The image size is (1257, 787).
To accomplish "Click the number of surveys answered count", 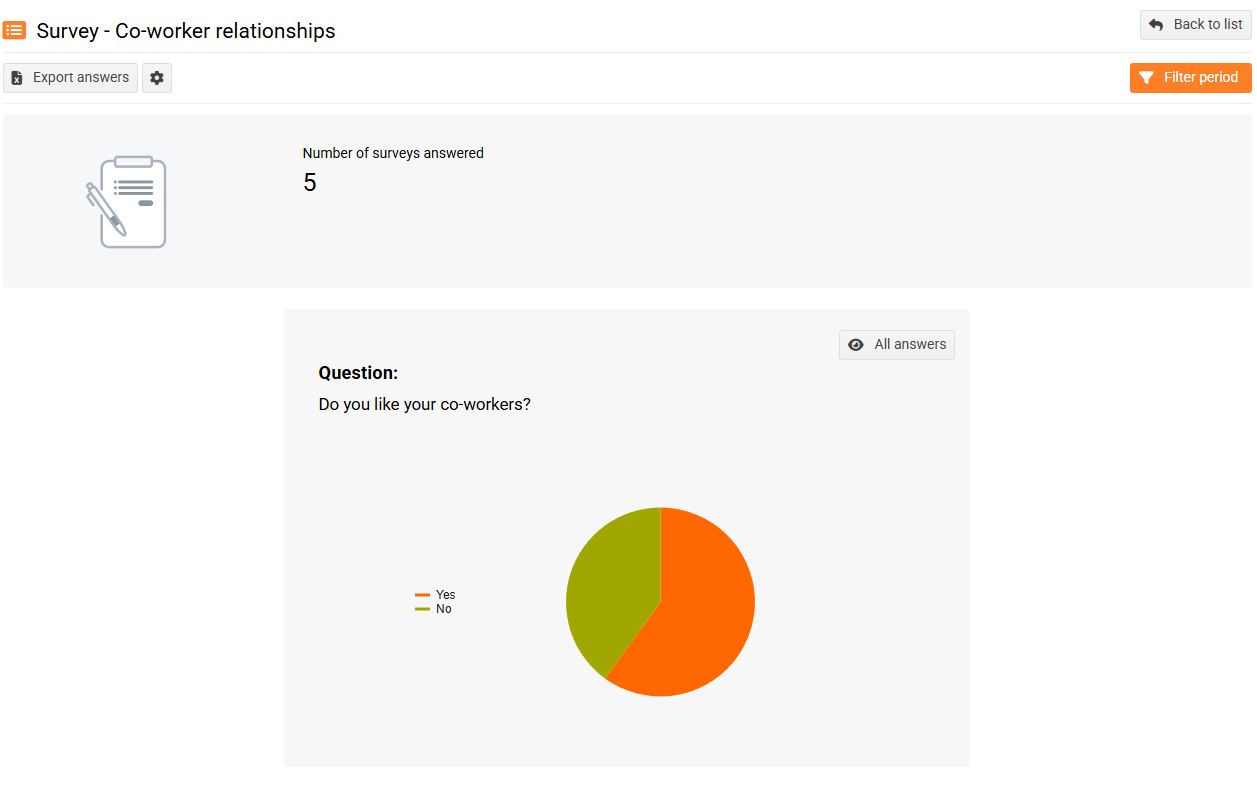I will point(310,183).
